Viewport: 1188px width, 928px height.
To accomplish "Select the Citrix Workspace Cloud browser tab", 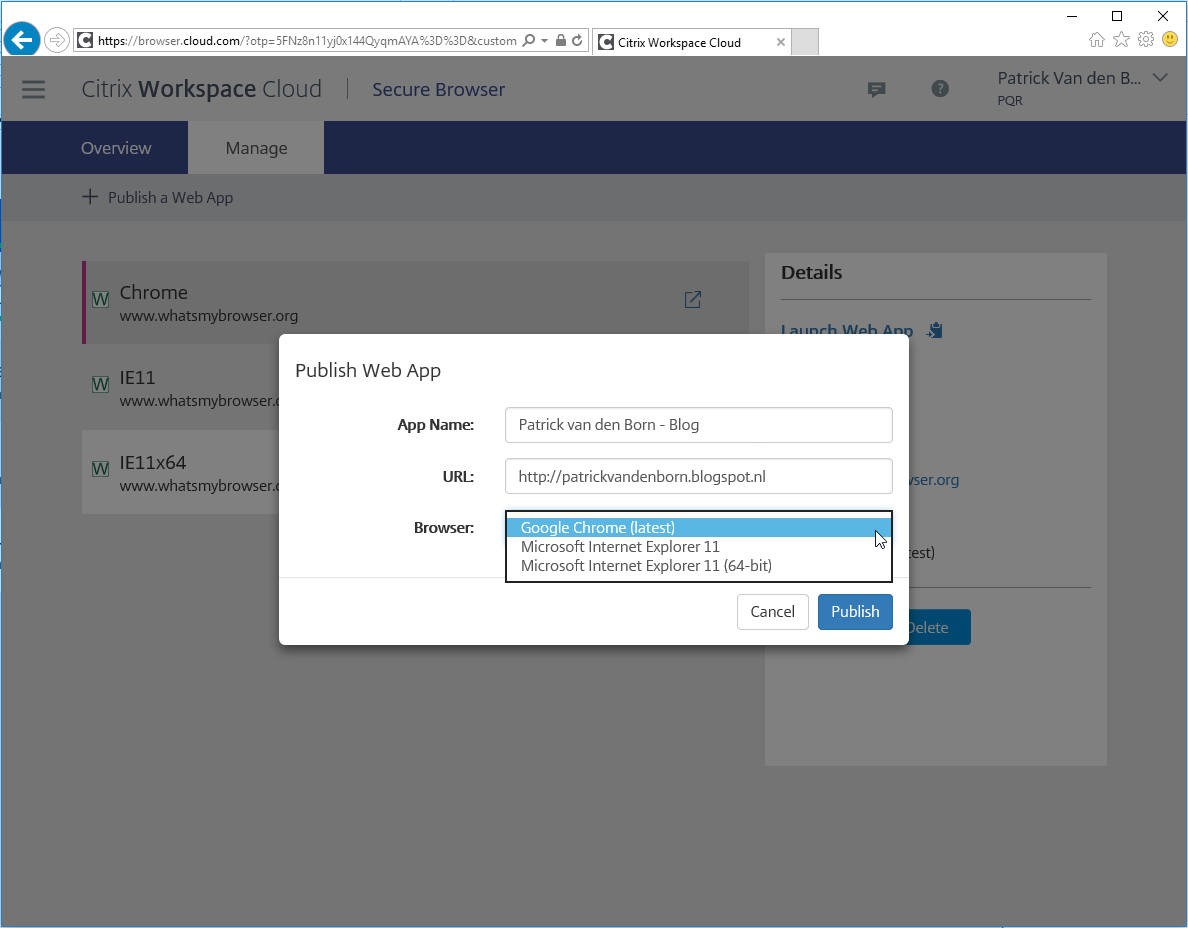I will (691, 42).
